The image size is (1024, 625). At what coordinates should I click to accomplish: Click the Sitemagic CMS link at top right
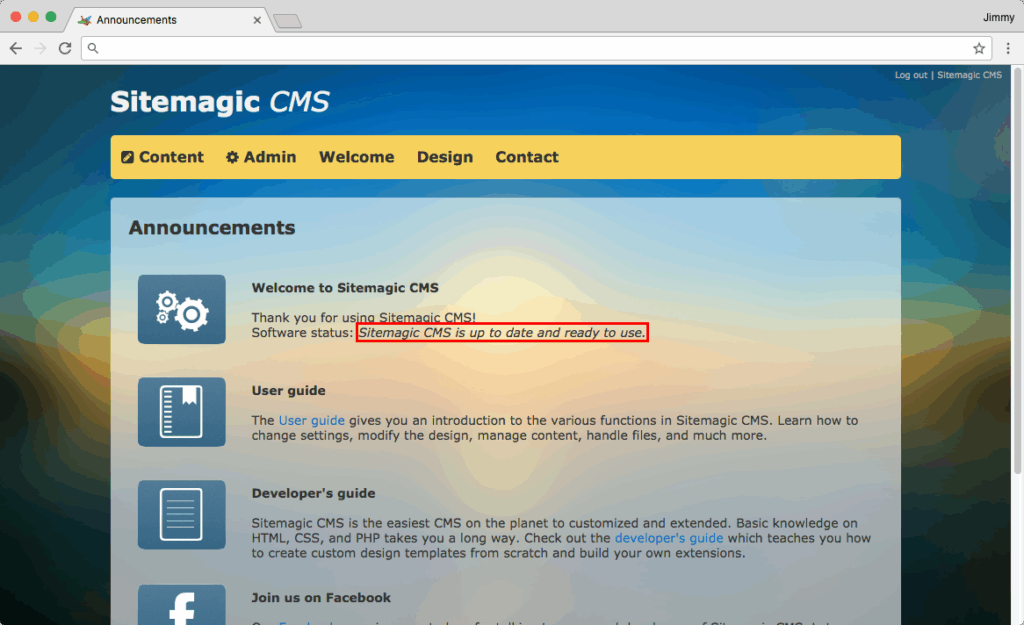point(969,75)
